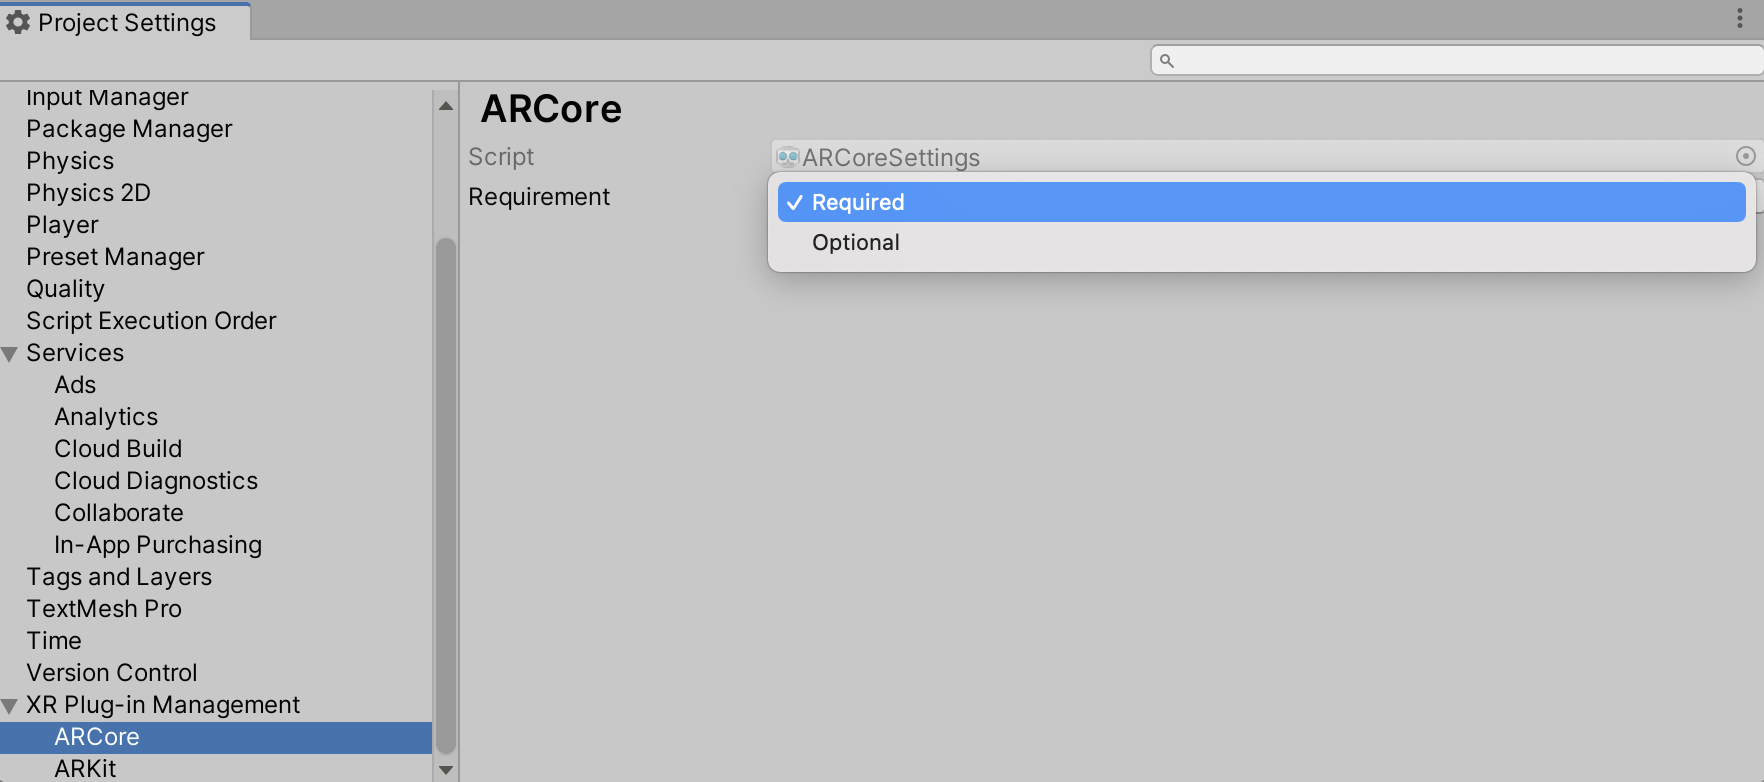Open the object picker circle beside Script field

tap(1746, 156)
